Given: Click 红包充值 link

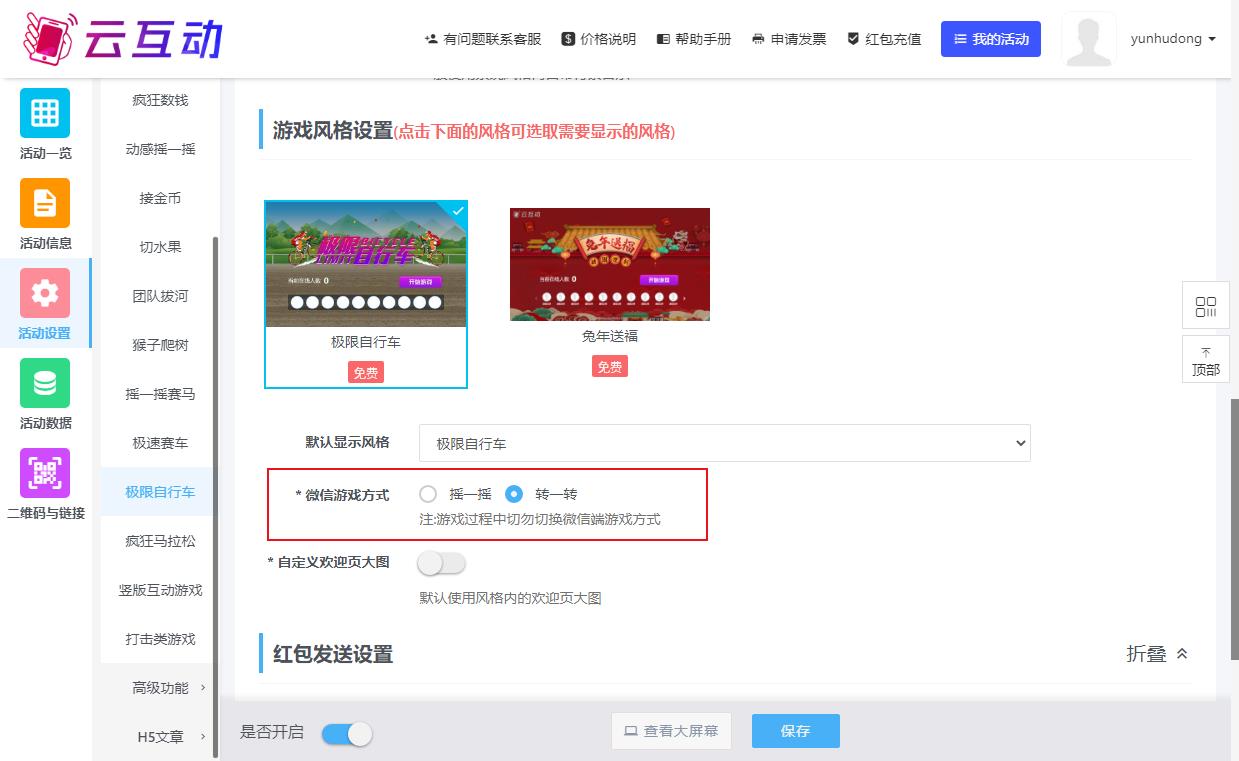Looking at the screenshot, I should click(884, 39).
